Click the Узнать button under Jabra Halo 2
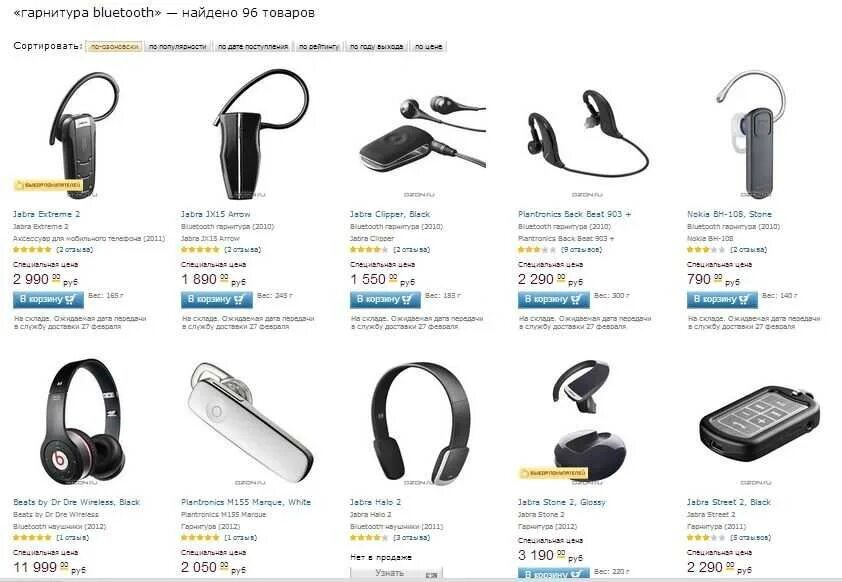The image size is (842, 582). pyautogui.click(x=396, y=573)
